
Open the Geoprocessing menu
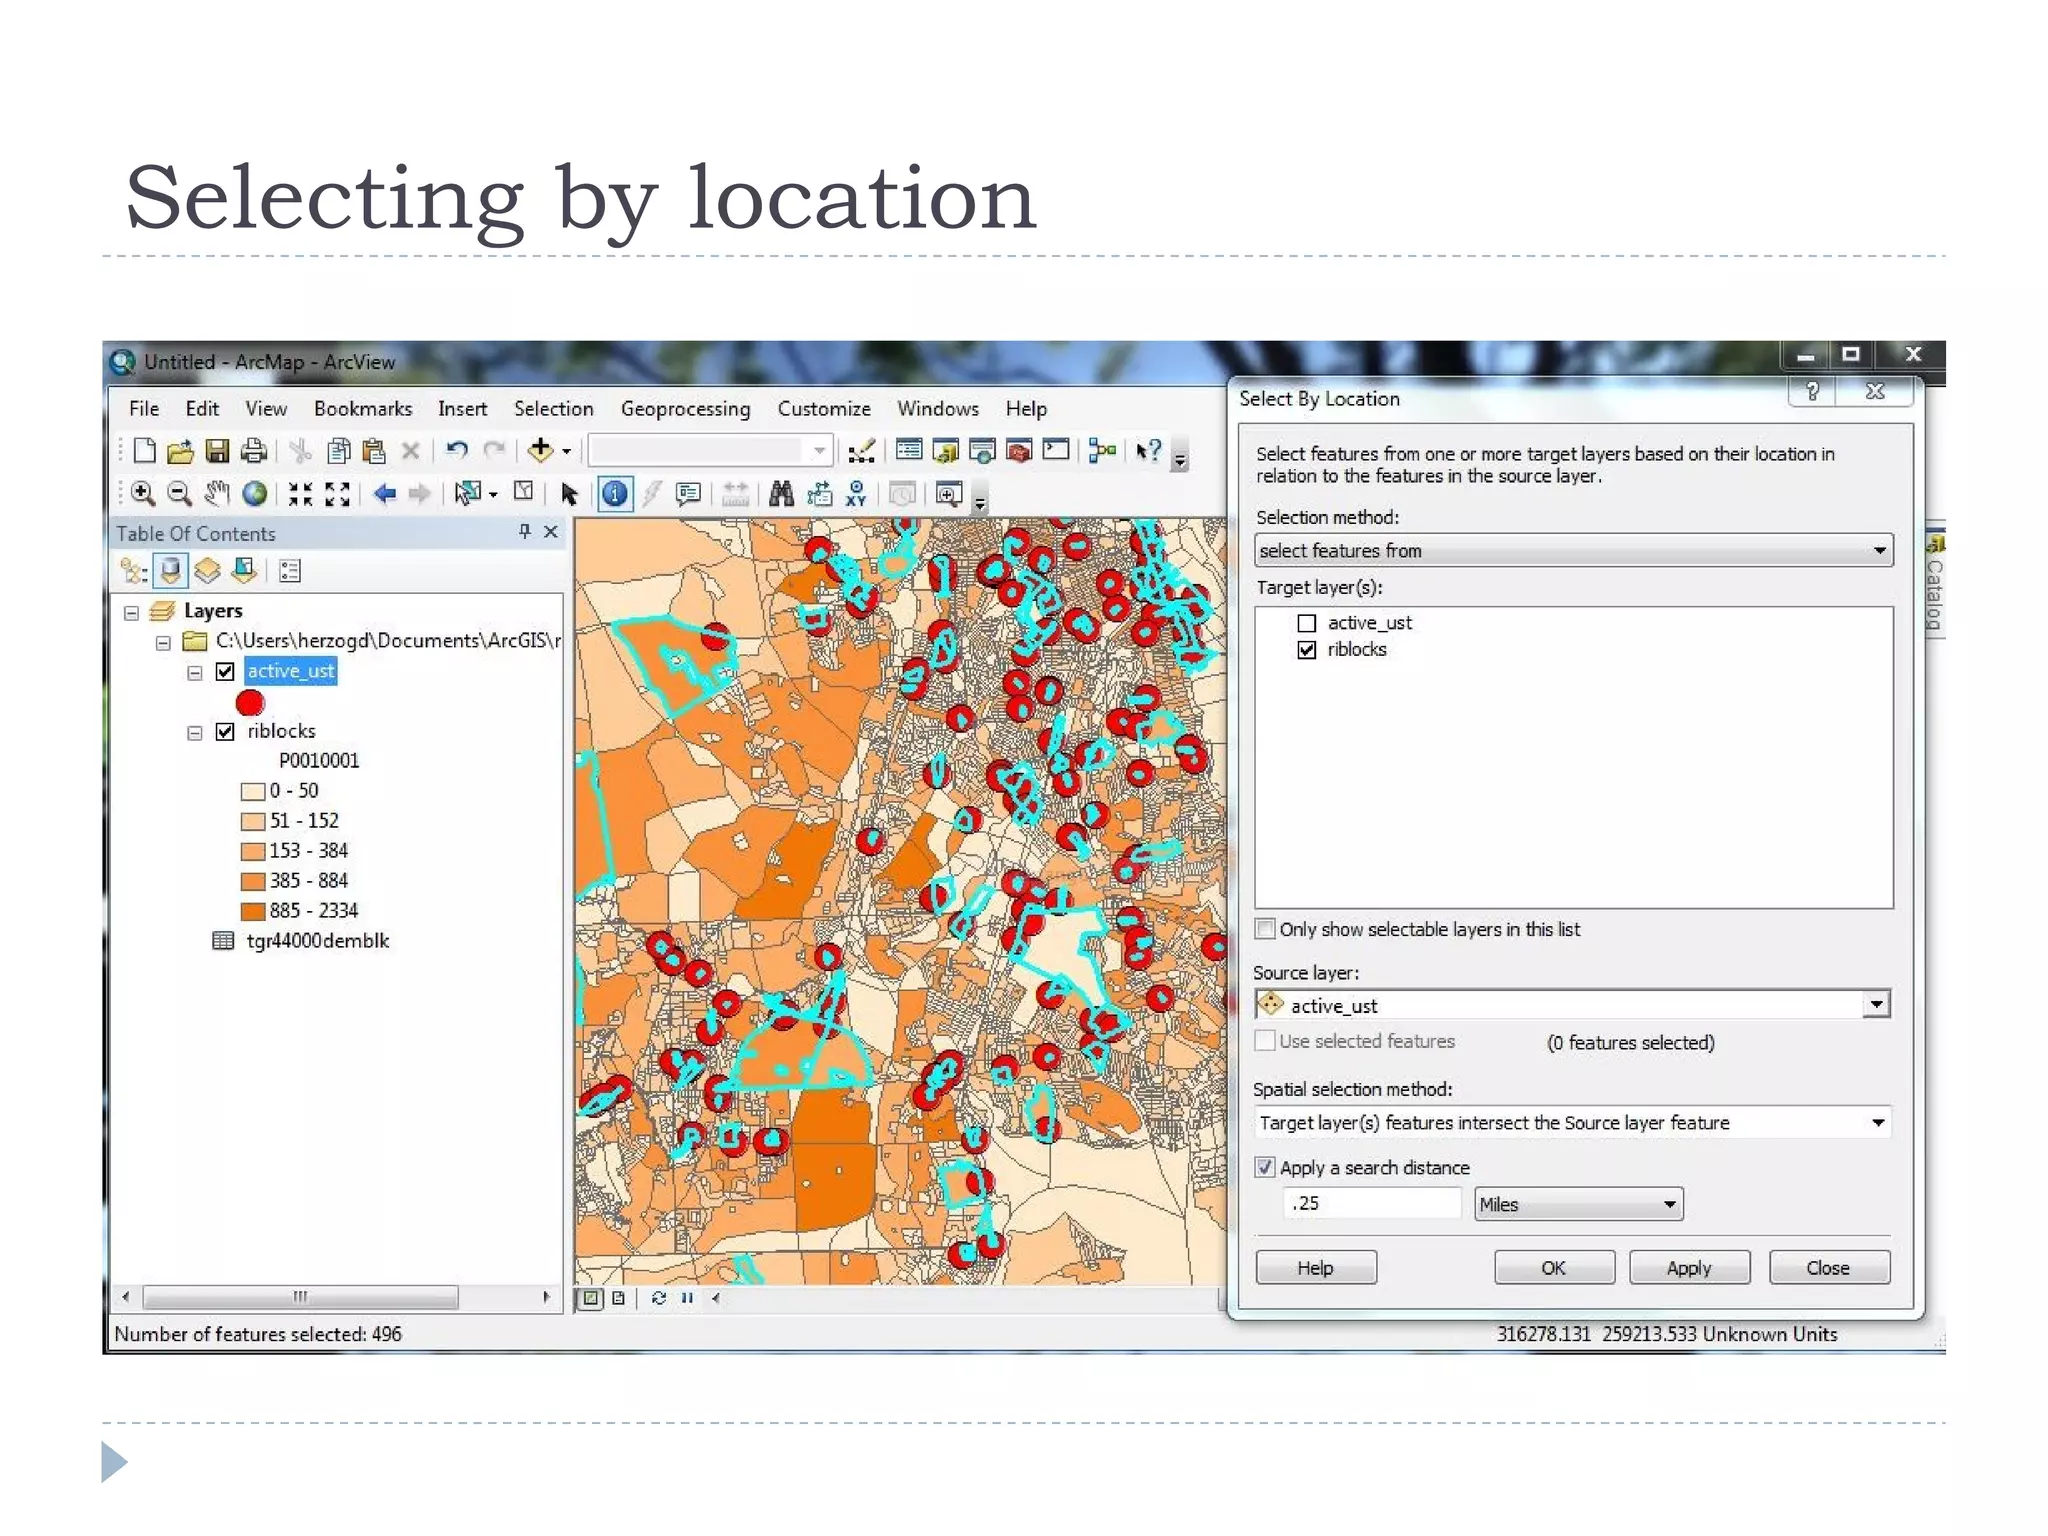tap(685, 409)
